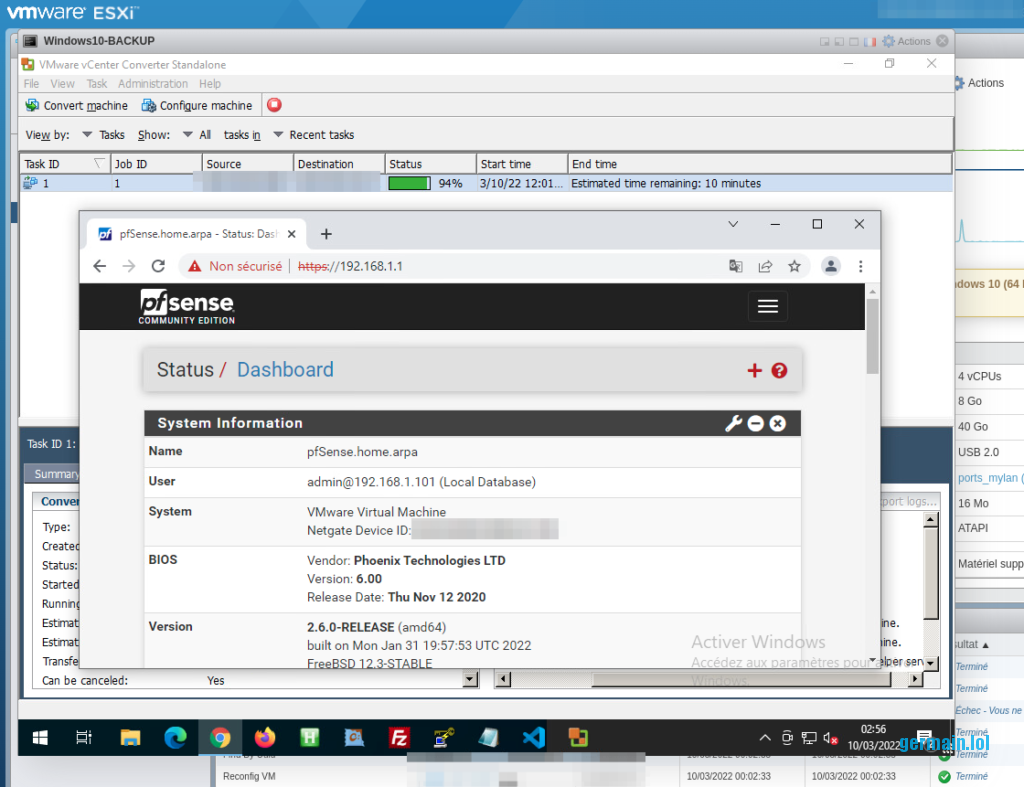The image size is (1024, 787).
Task: Open FileZilla from the taskbar
Action: (x=399, y=738)
